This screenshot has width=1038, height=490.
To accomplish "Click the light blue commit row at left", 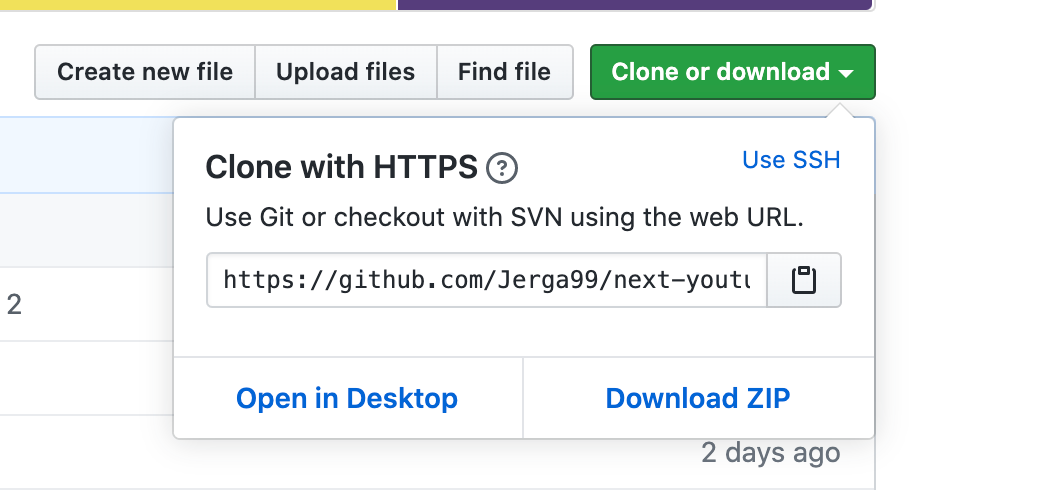I will (85, 155).
